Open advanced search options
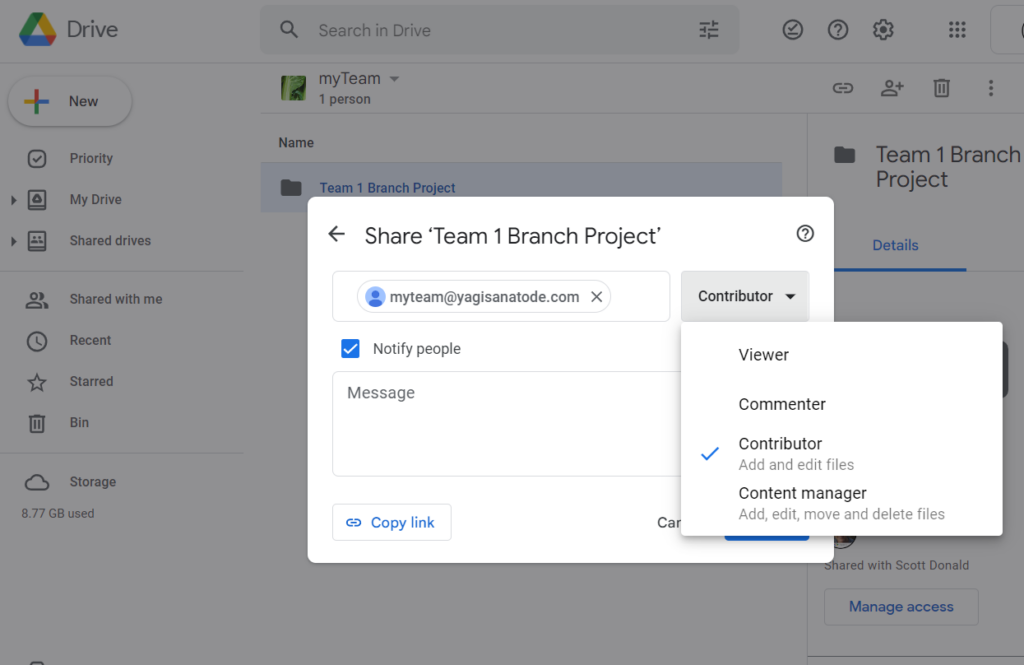Screen dimensions: 1024x665 709,30
